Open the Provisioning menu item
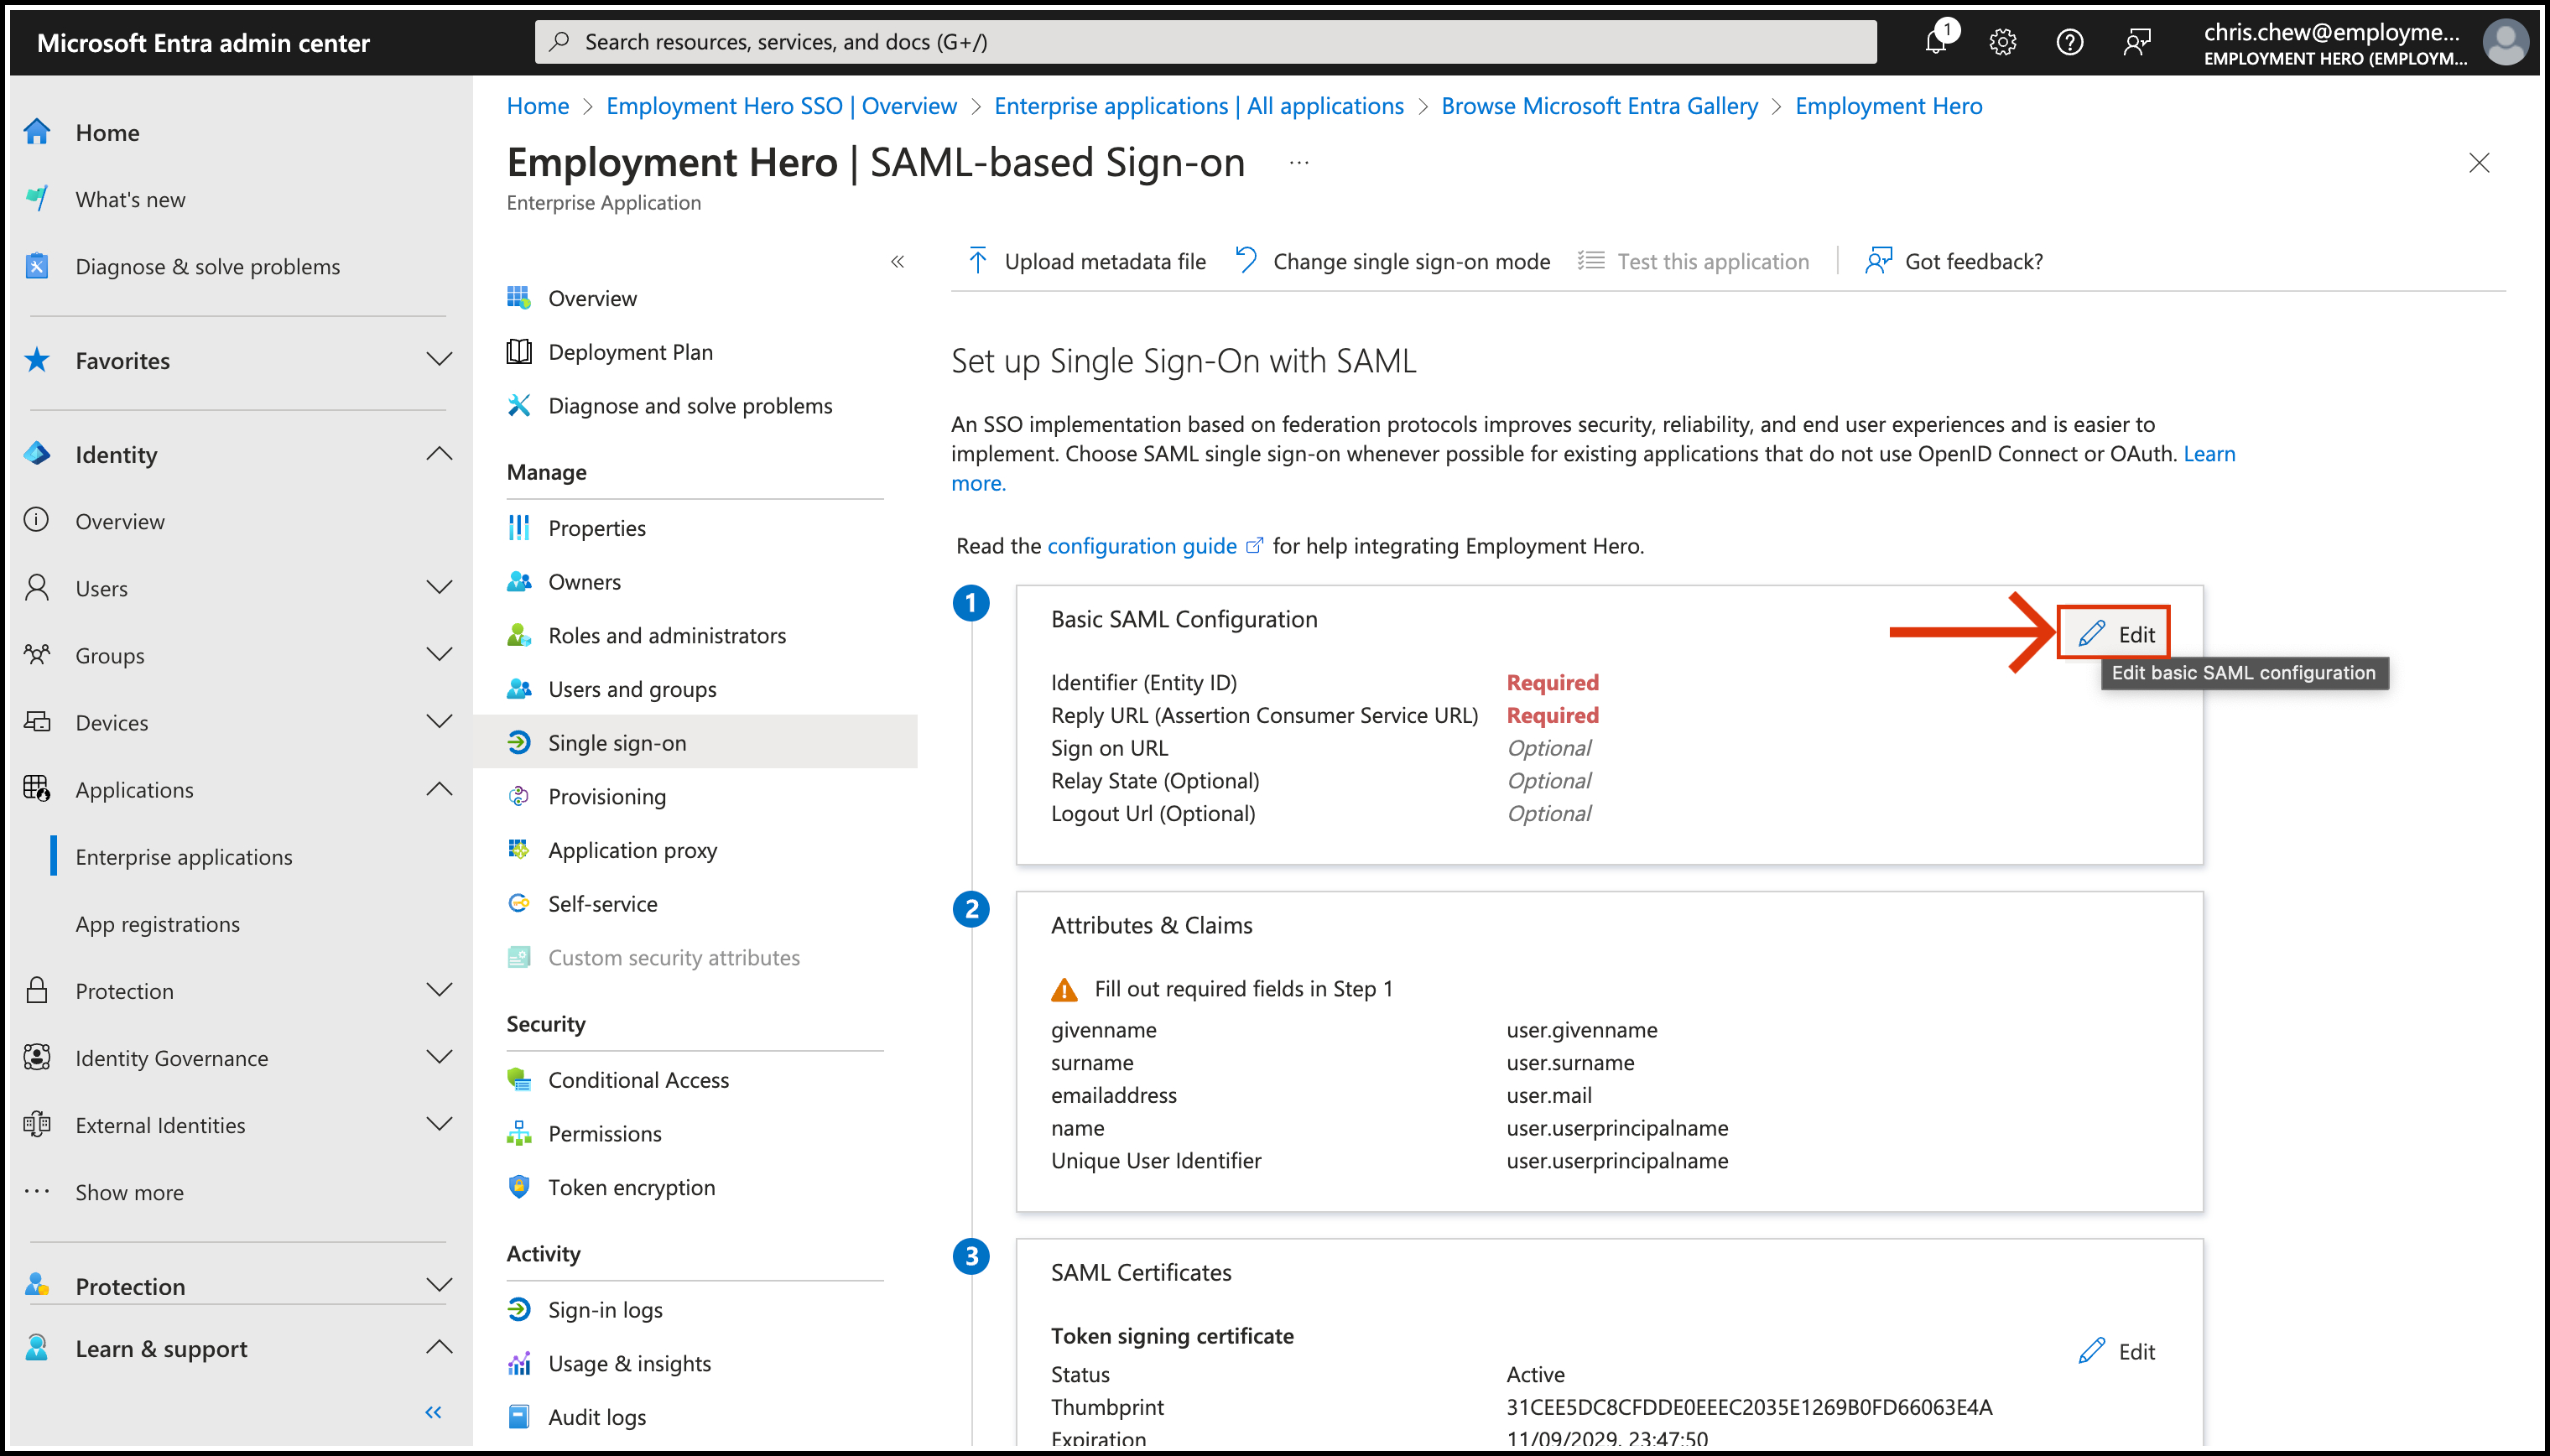 coord(606,796)
